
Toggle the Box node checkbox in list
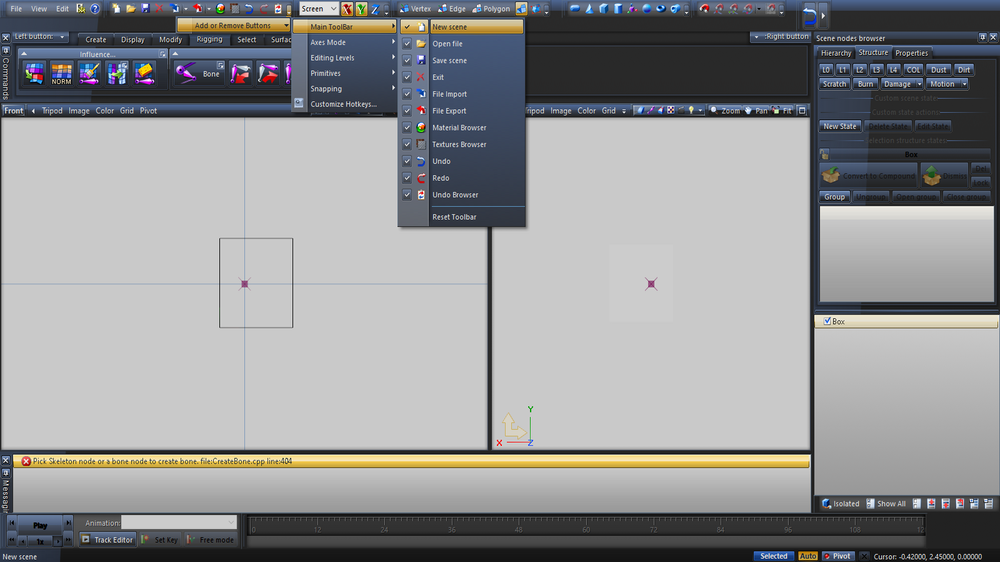[827, 321]
